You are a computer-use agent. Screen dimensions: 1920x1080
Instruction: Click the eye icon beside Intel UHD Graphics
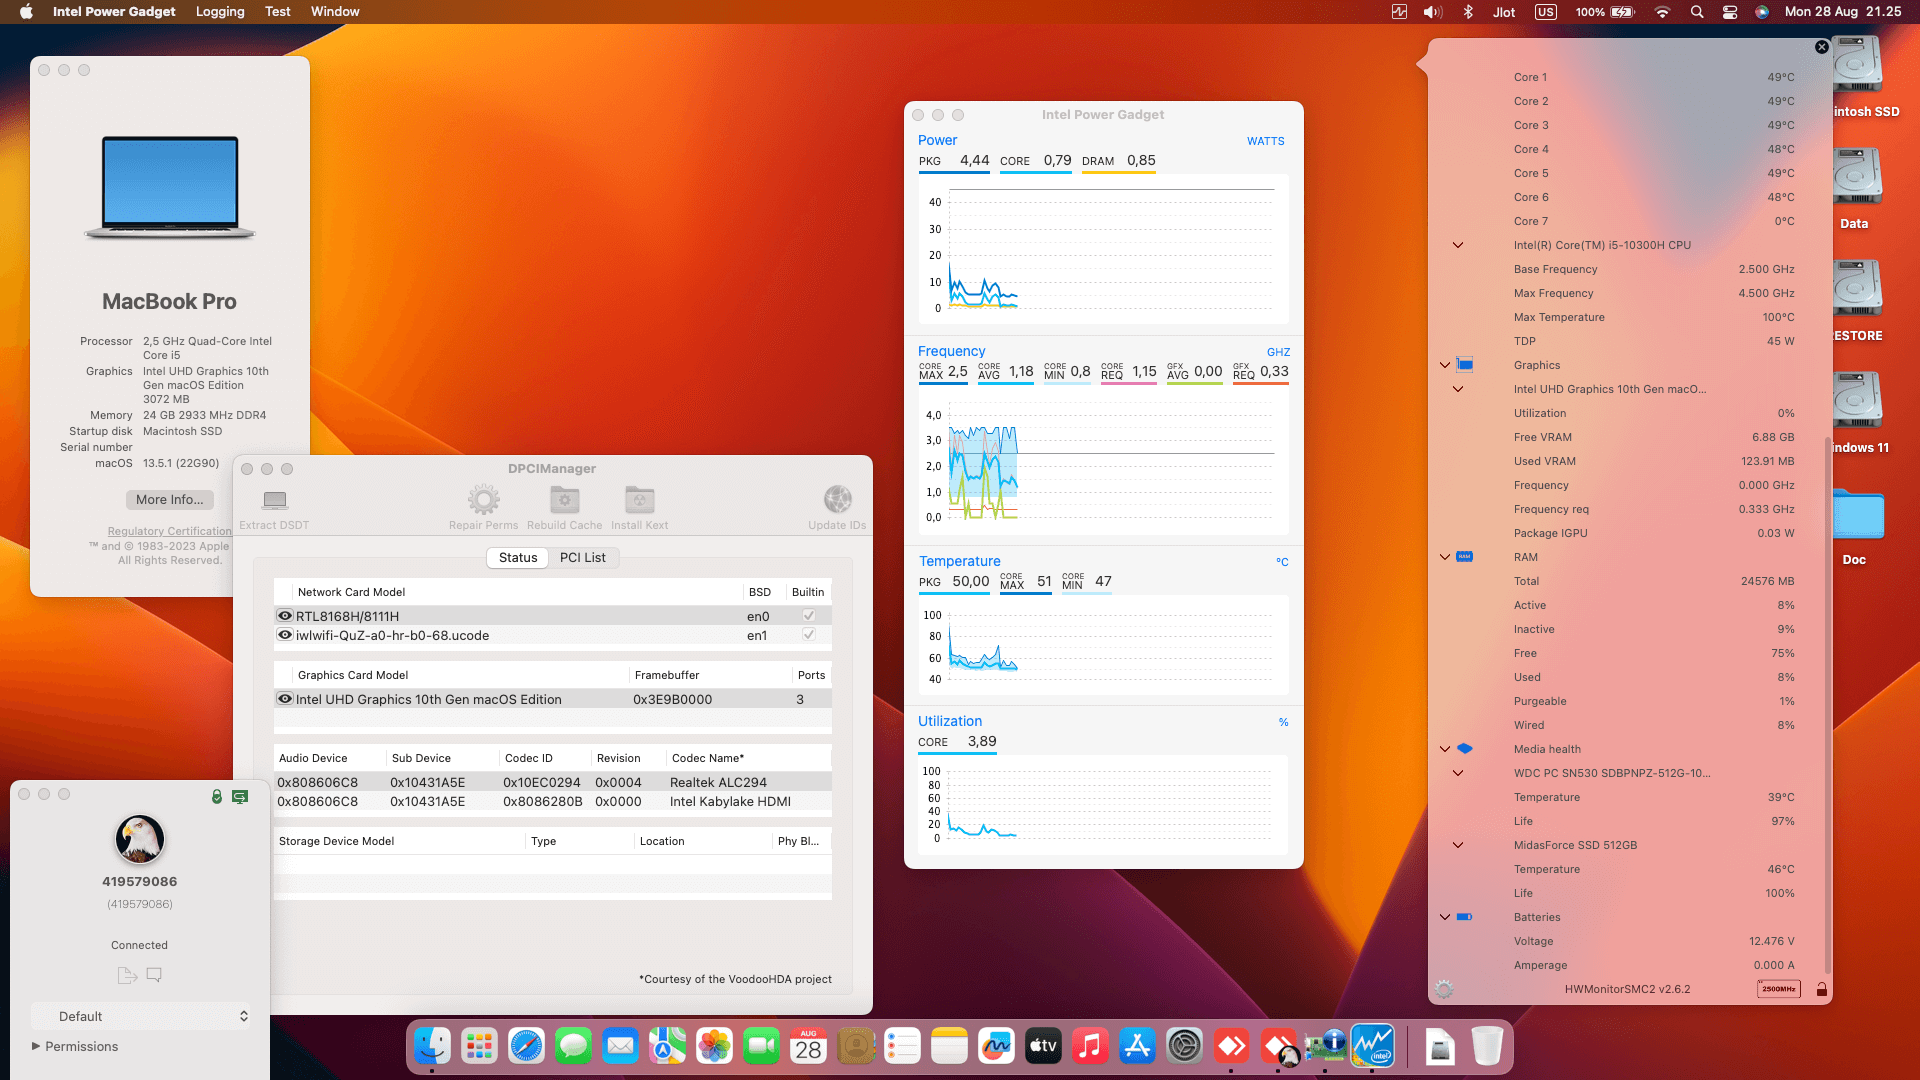click(x=285, y=699)
